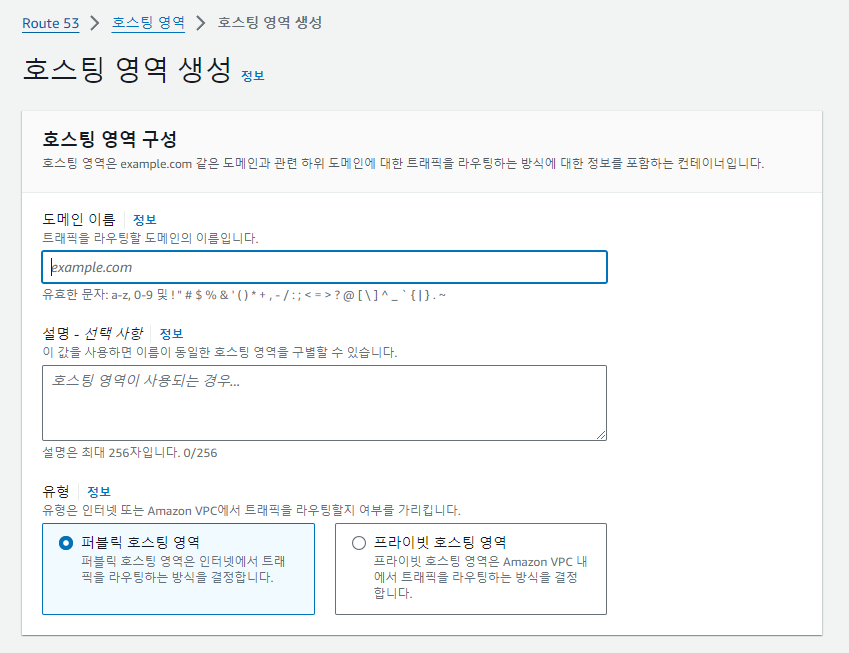Open the Route 53 breadcrumb link

[x=50, y=23]
